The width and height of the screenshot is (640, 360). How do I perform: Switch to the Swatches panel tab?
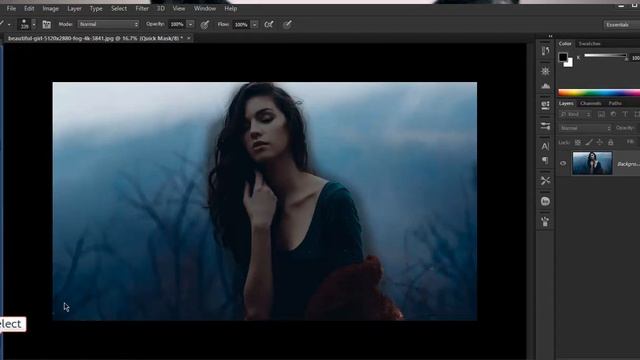pos(589,44)
